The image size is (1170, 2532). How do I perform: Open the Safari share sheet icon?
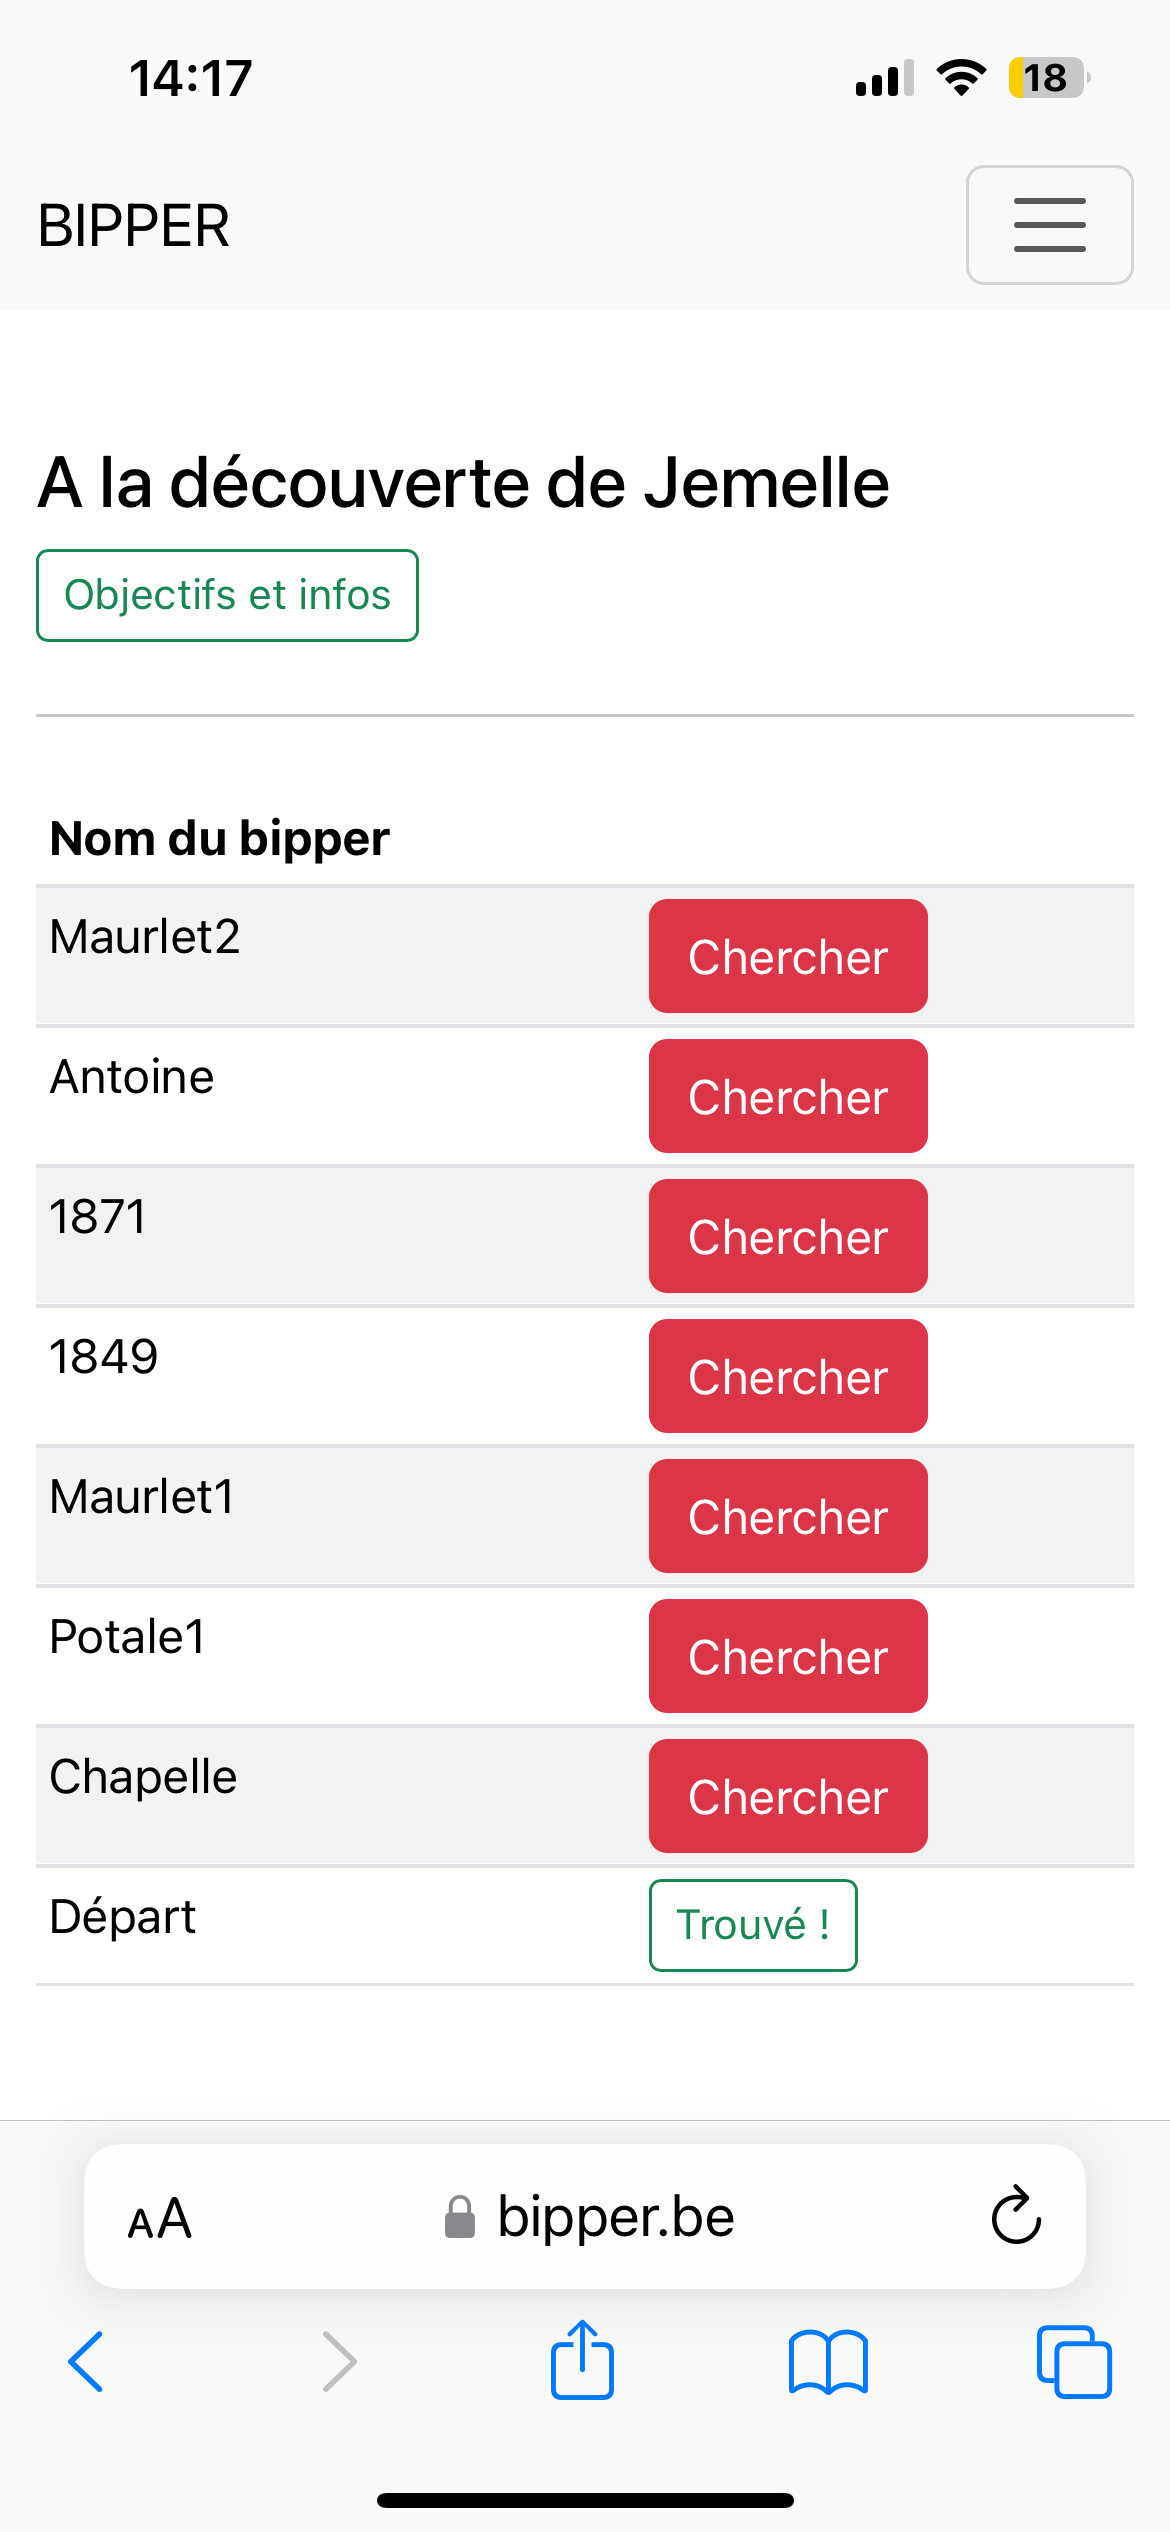coord(582,2359)
